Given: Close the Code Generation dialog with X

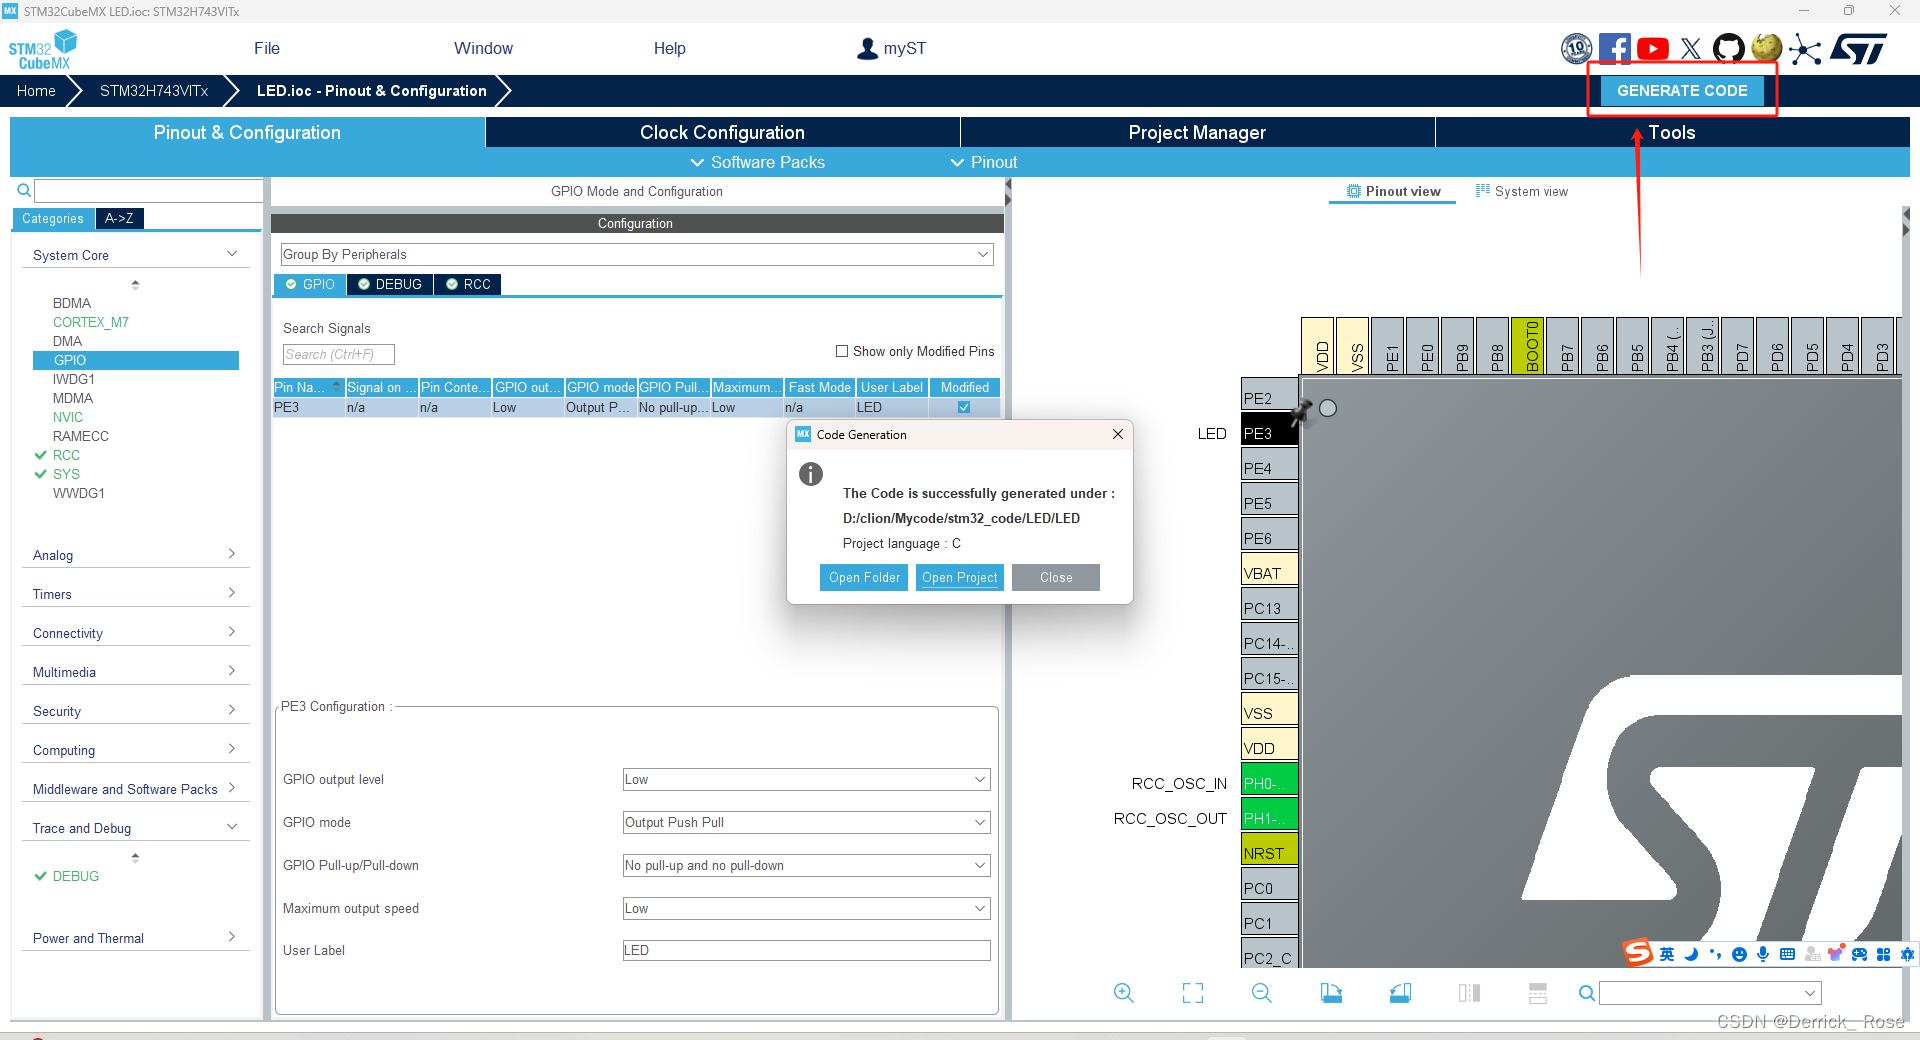Looking at the screenshot, I should click(x=1118, y=434).
